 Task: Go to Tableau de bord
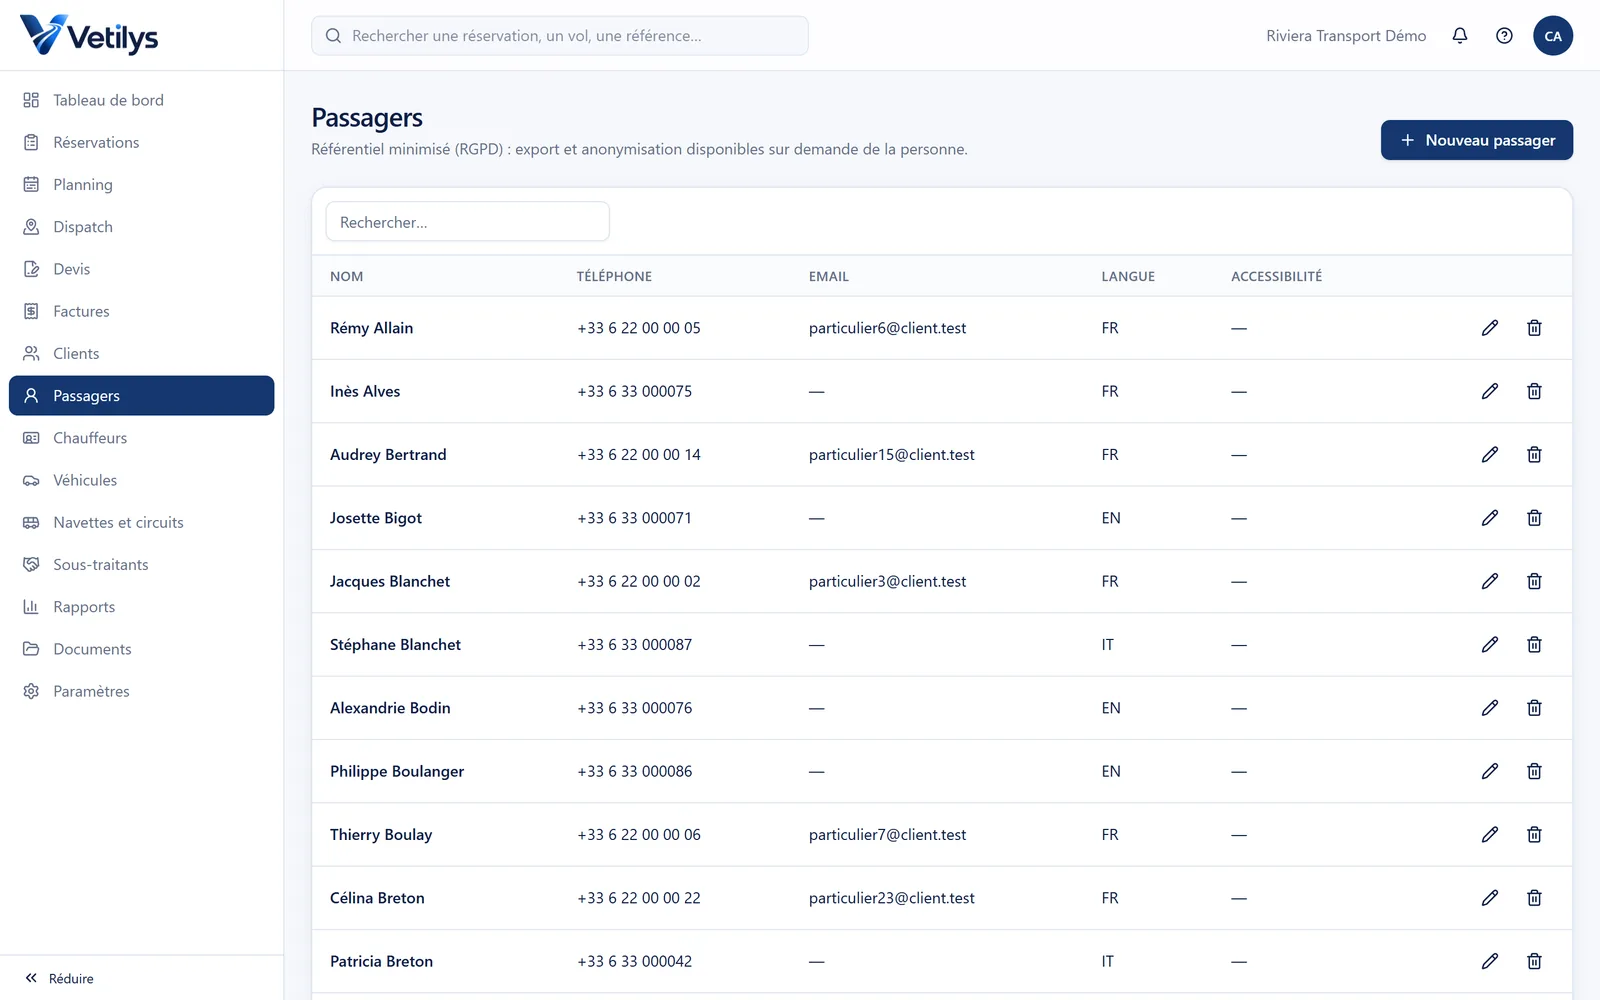click(141, 100)
